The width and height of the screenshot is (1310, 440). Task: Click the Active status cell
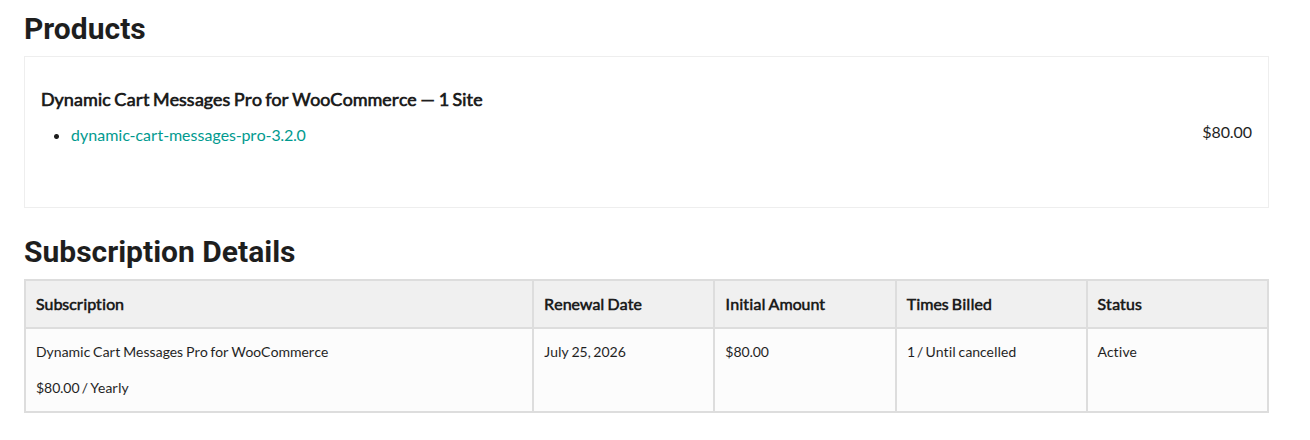[x=1117, y=352]
